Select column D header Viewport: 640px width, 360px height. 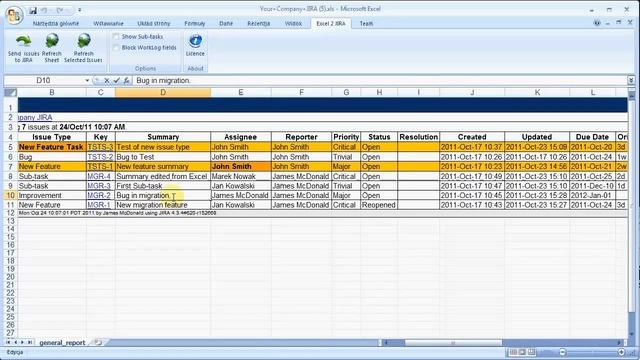163,93
